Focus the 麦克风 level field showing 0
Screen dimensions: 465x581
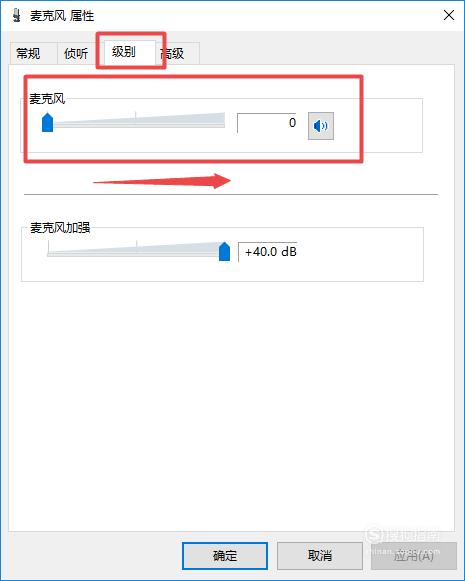point(267,123)
